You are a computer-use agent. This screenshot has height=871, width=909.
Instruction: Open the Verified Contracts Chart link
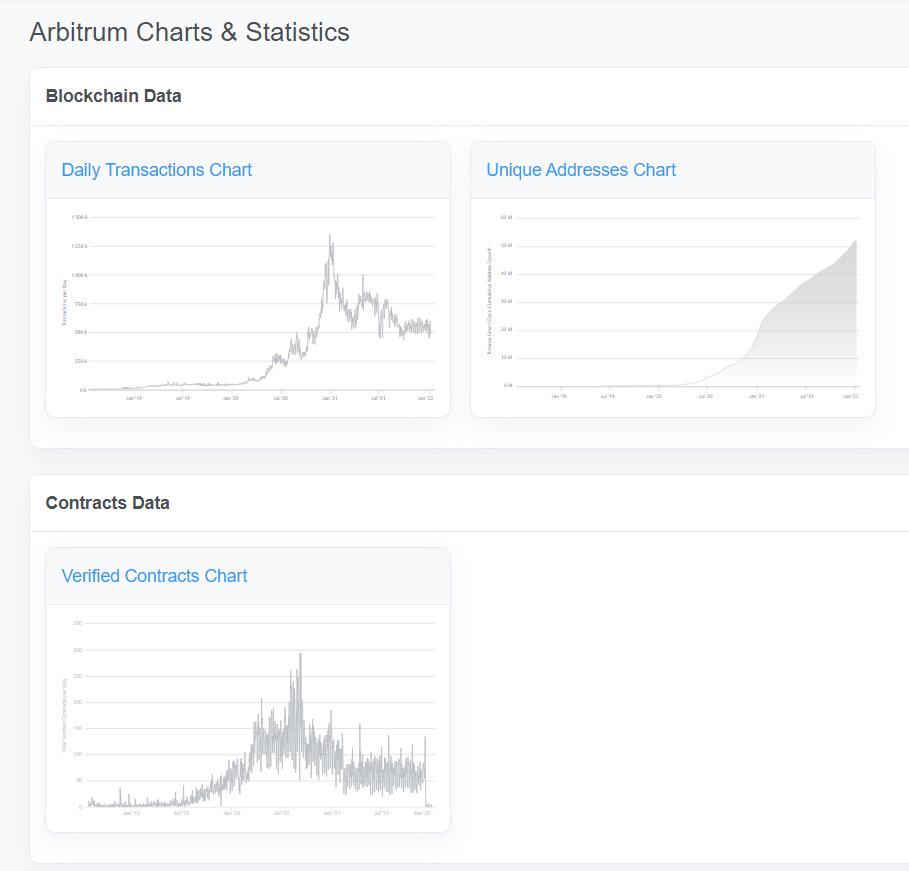(154, 576)
